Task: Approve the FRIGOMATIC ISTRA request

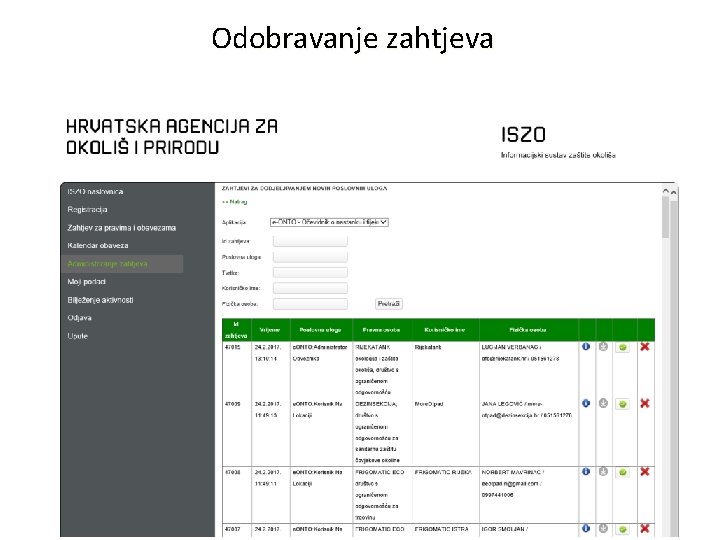Action: click(x=623, y=529)
